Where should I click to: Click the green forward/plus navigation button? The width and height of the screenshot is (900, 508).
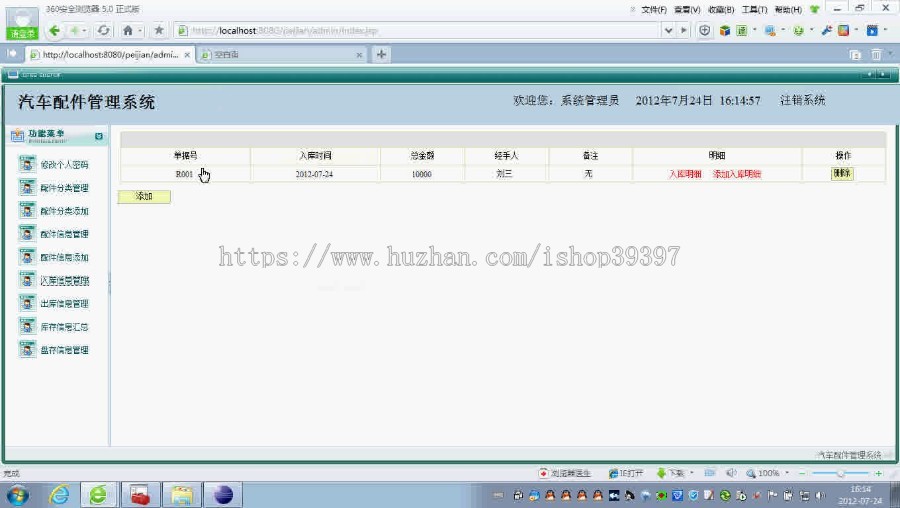point(74,30)
